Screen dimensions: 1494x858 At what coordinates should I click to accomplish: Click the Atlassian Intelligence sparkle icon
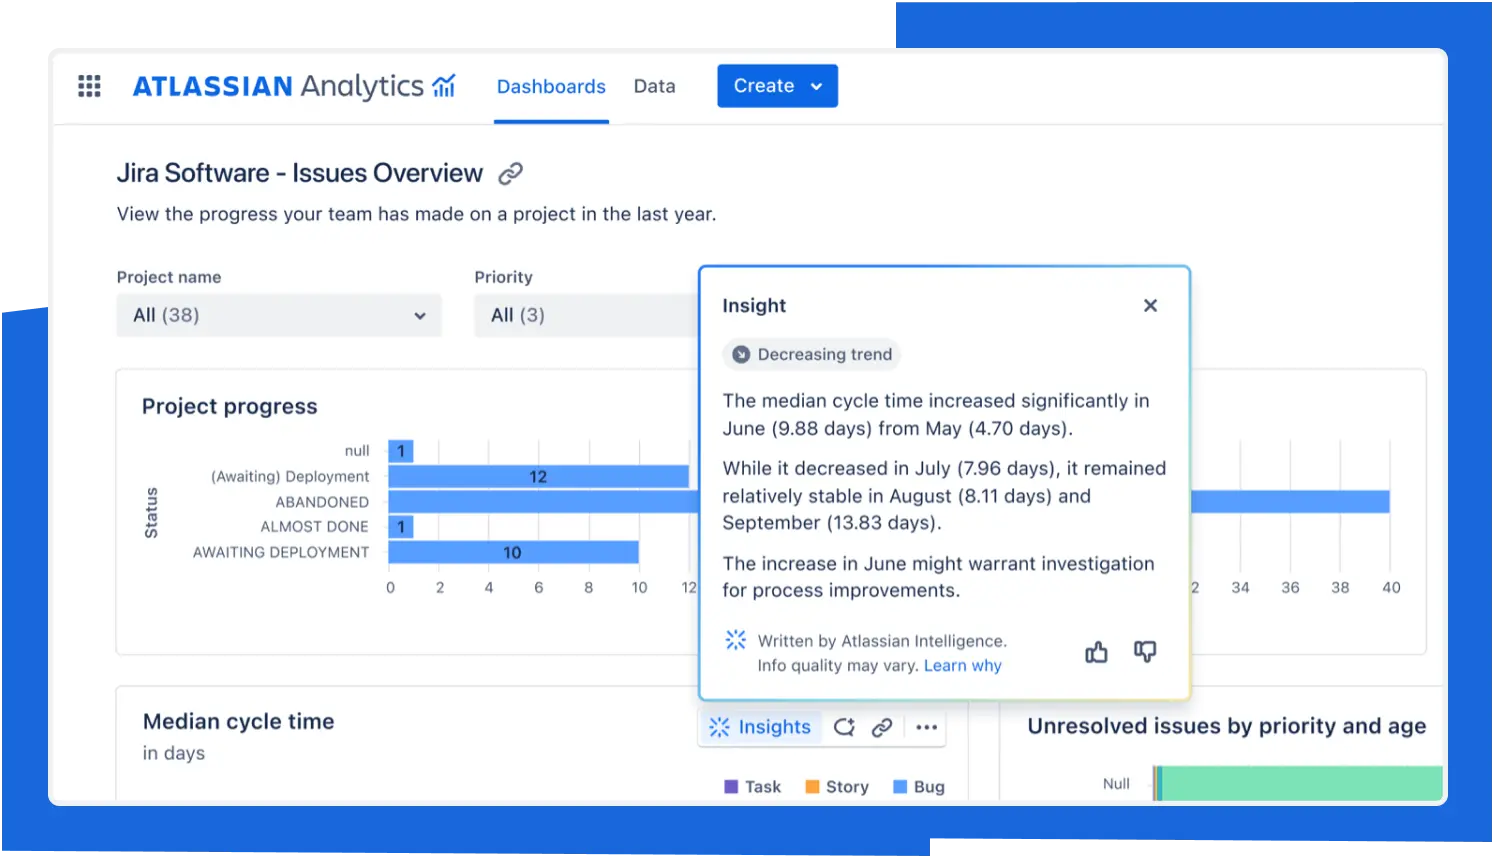(735, 640)
